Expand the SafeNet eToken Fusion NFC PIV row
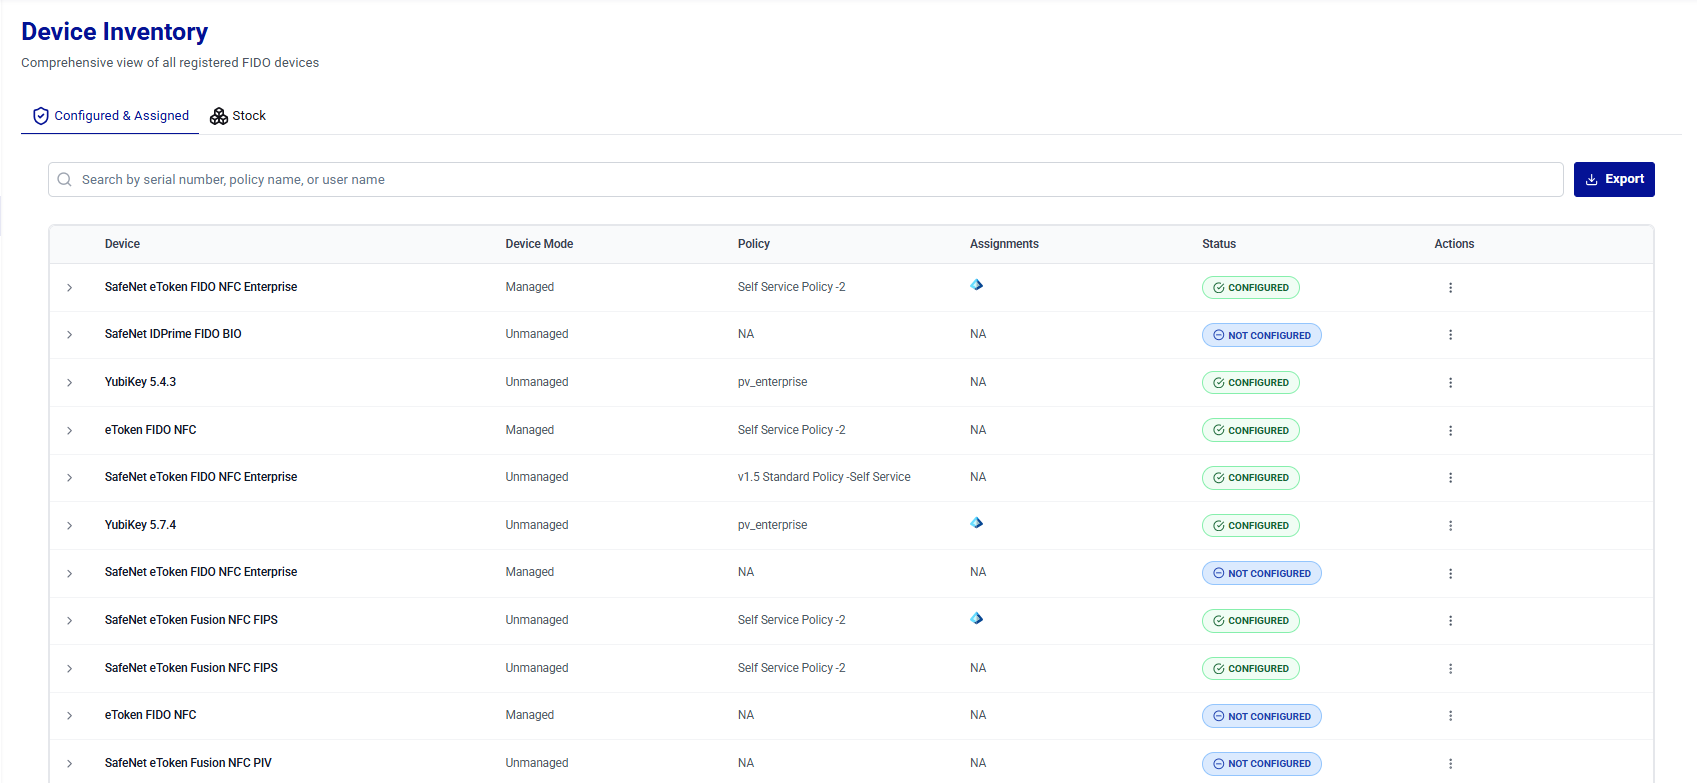The image size is (1697, 783). pos(69,764)
